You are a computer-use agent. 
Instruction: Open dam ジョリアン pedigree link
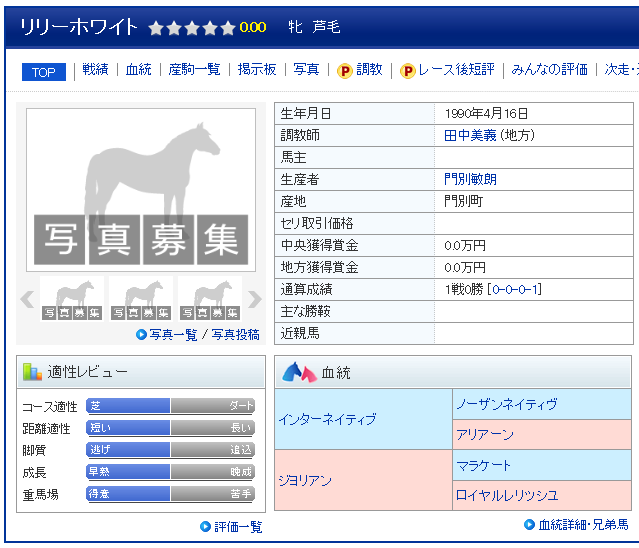point(305,481)
